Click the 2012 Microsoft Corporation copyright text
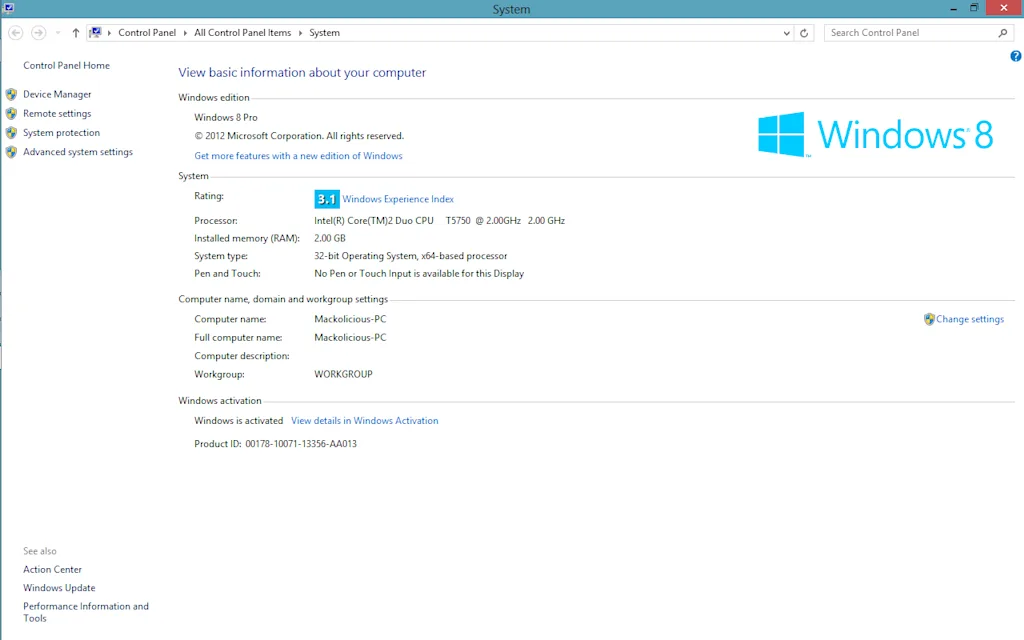Viewport: 1024px width, 640px height. 299,136
